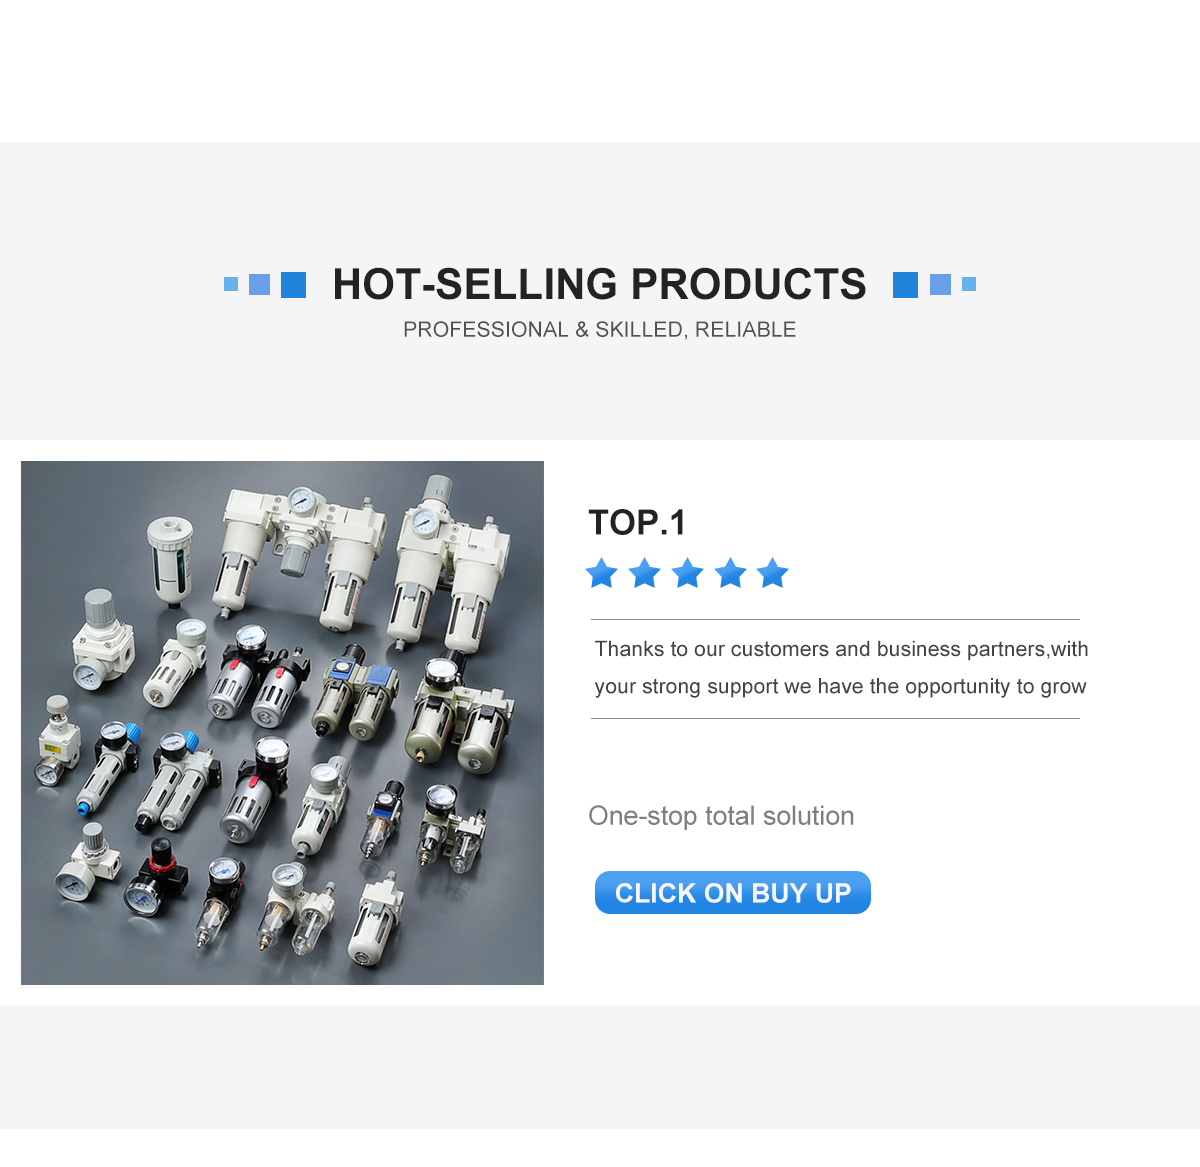Click the HOT-SELLING PRODUCTS heading
The image size is (1200, 1167).
point(599,284)
